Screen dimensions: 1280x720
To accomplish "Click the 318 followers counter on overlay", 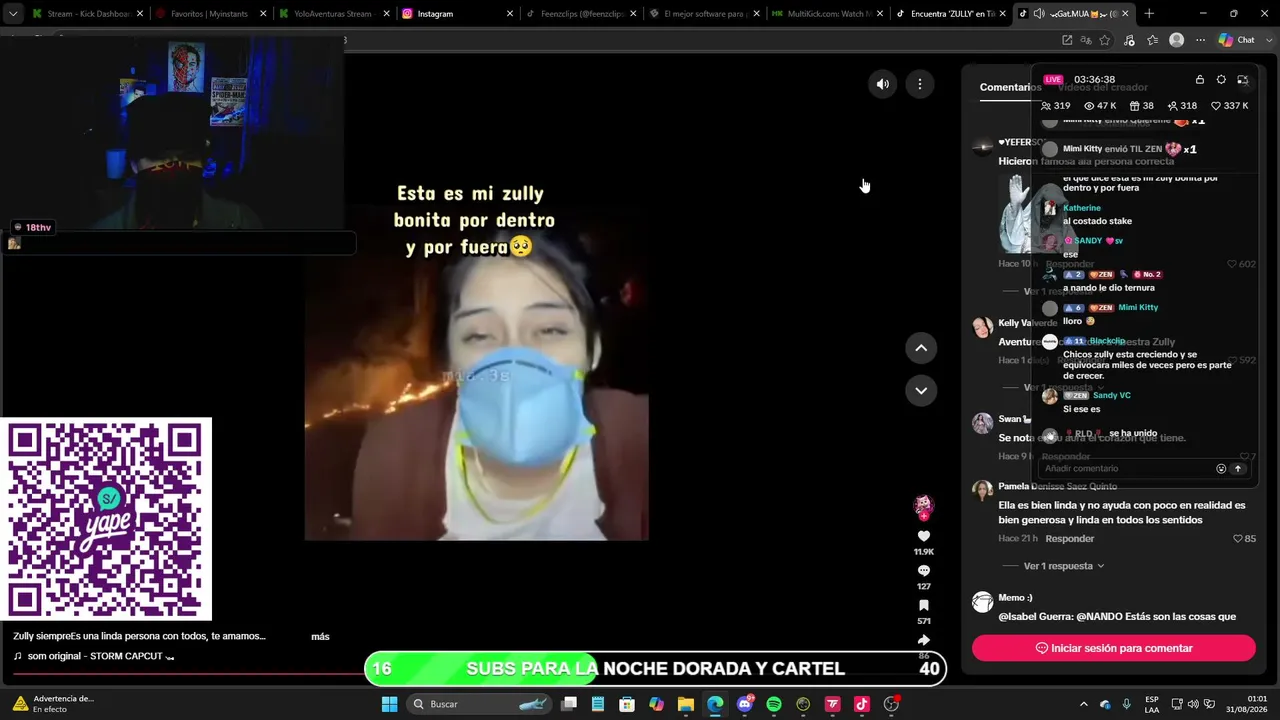I will (x=1182, y=106).
